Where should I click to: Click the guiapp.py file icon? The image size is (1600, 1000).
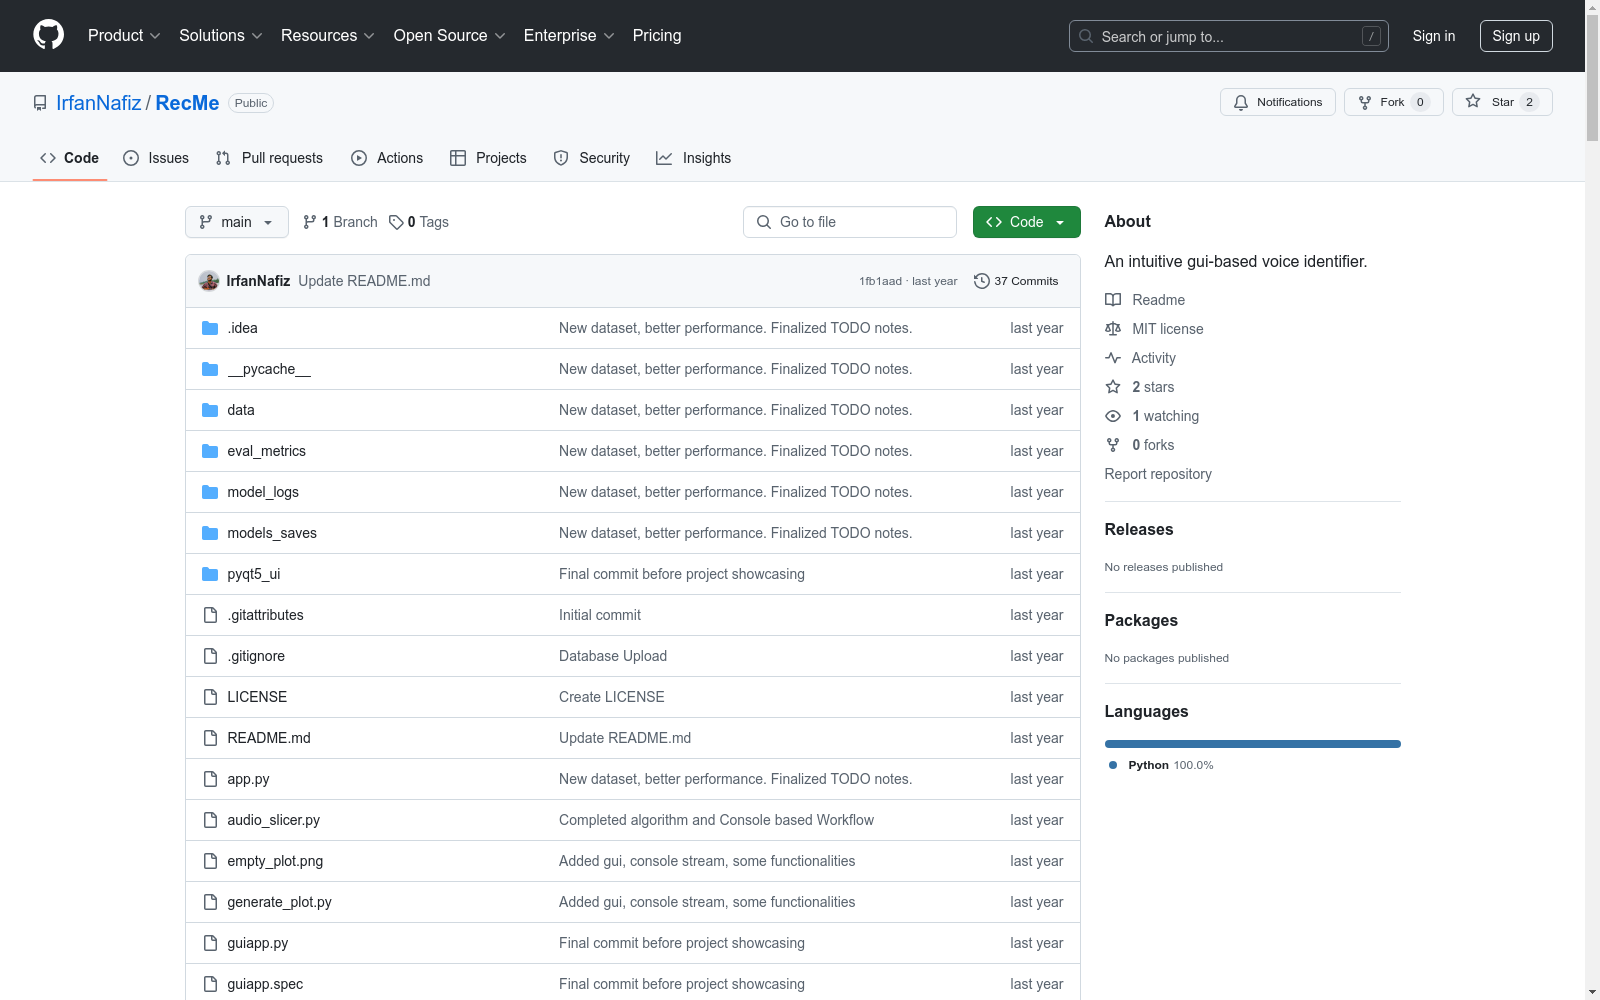coord(210,943)
